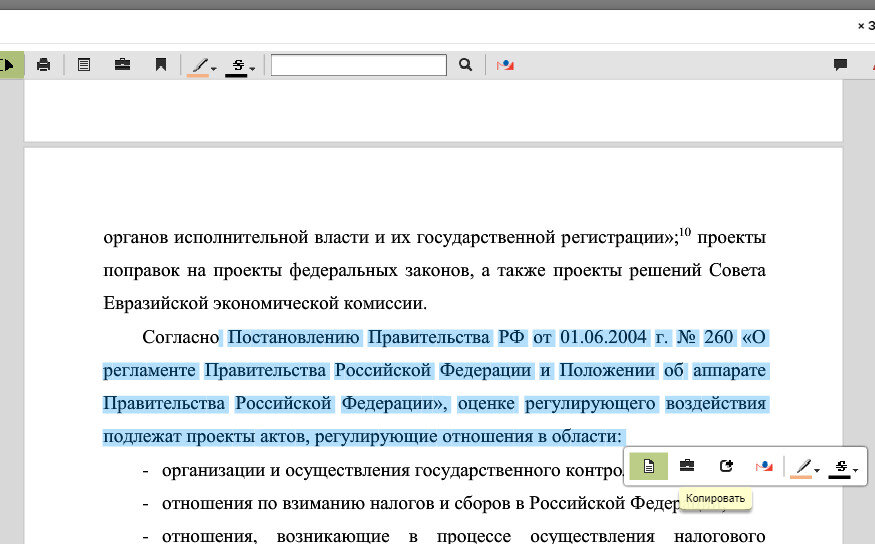
Task: Select the highlighter pen tool in top toolbar
Action: coord(199,66)
